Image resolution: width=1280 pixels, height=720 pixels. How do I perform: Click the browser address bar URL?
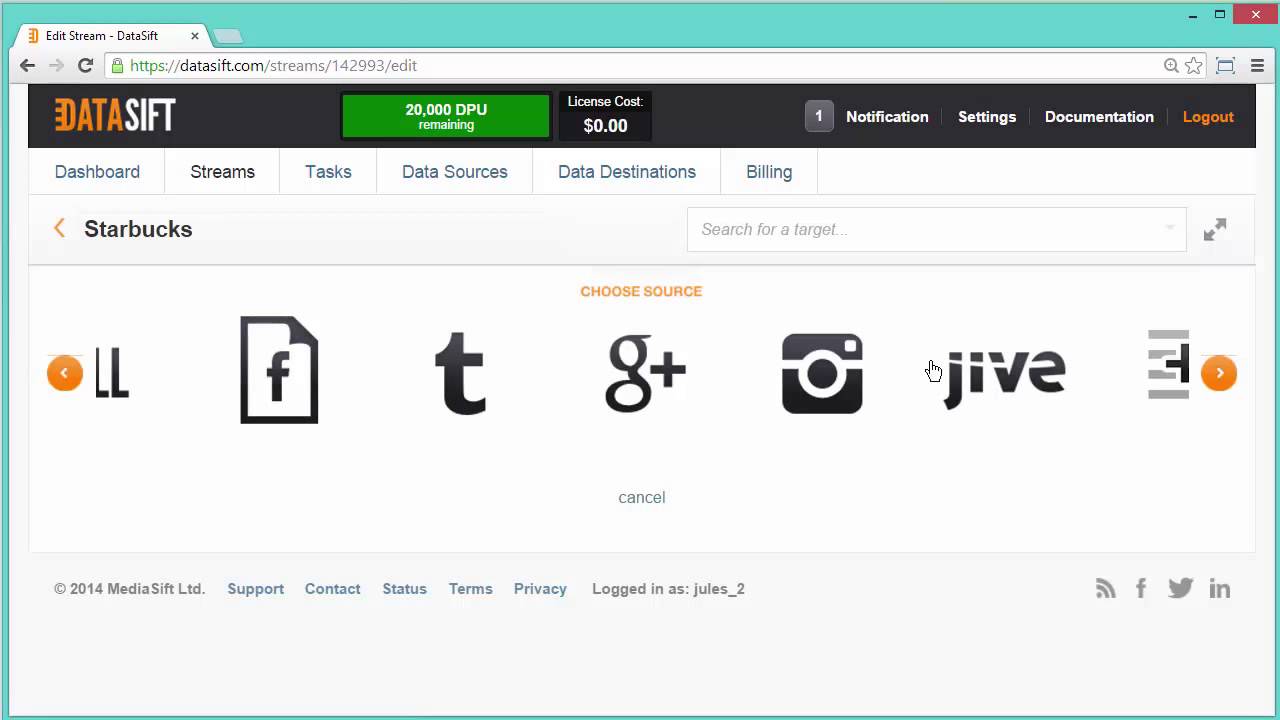pos(273,65)
